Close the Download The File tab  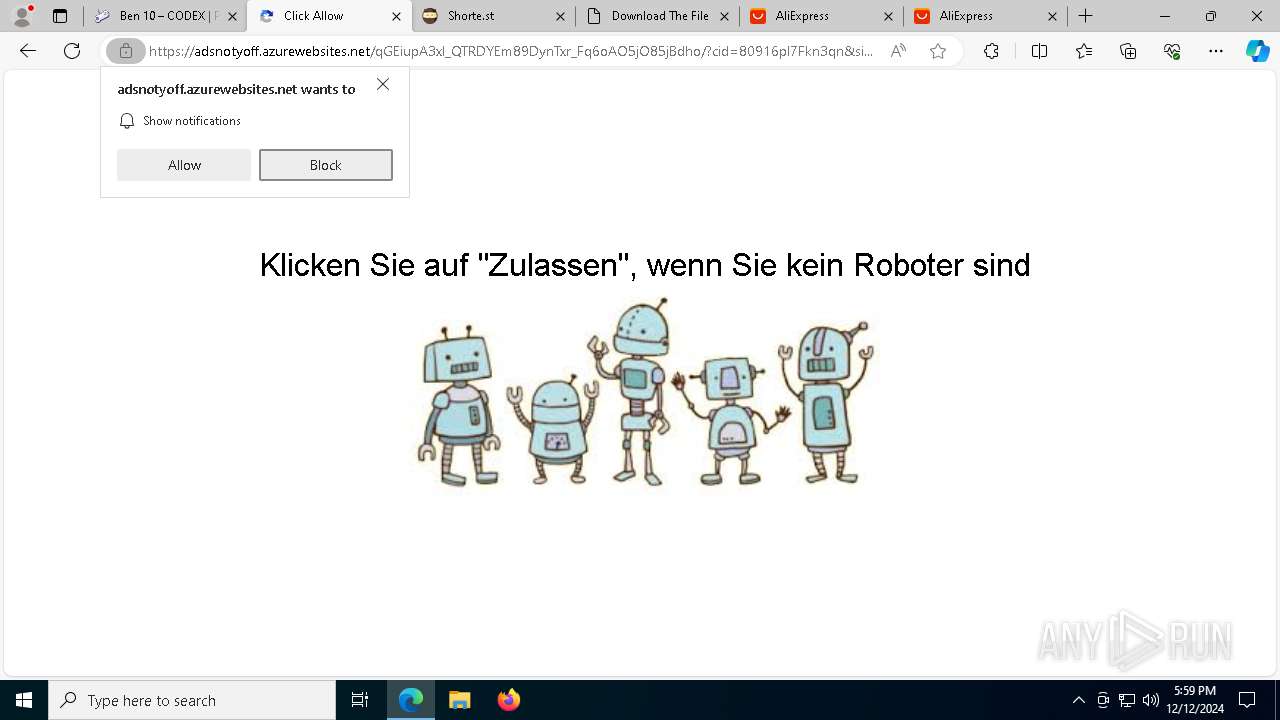coord(724,16)
